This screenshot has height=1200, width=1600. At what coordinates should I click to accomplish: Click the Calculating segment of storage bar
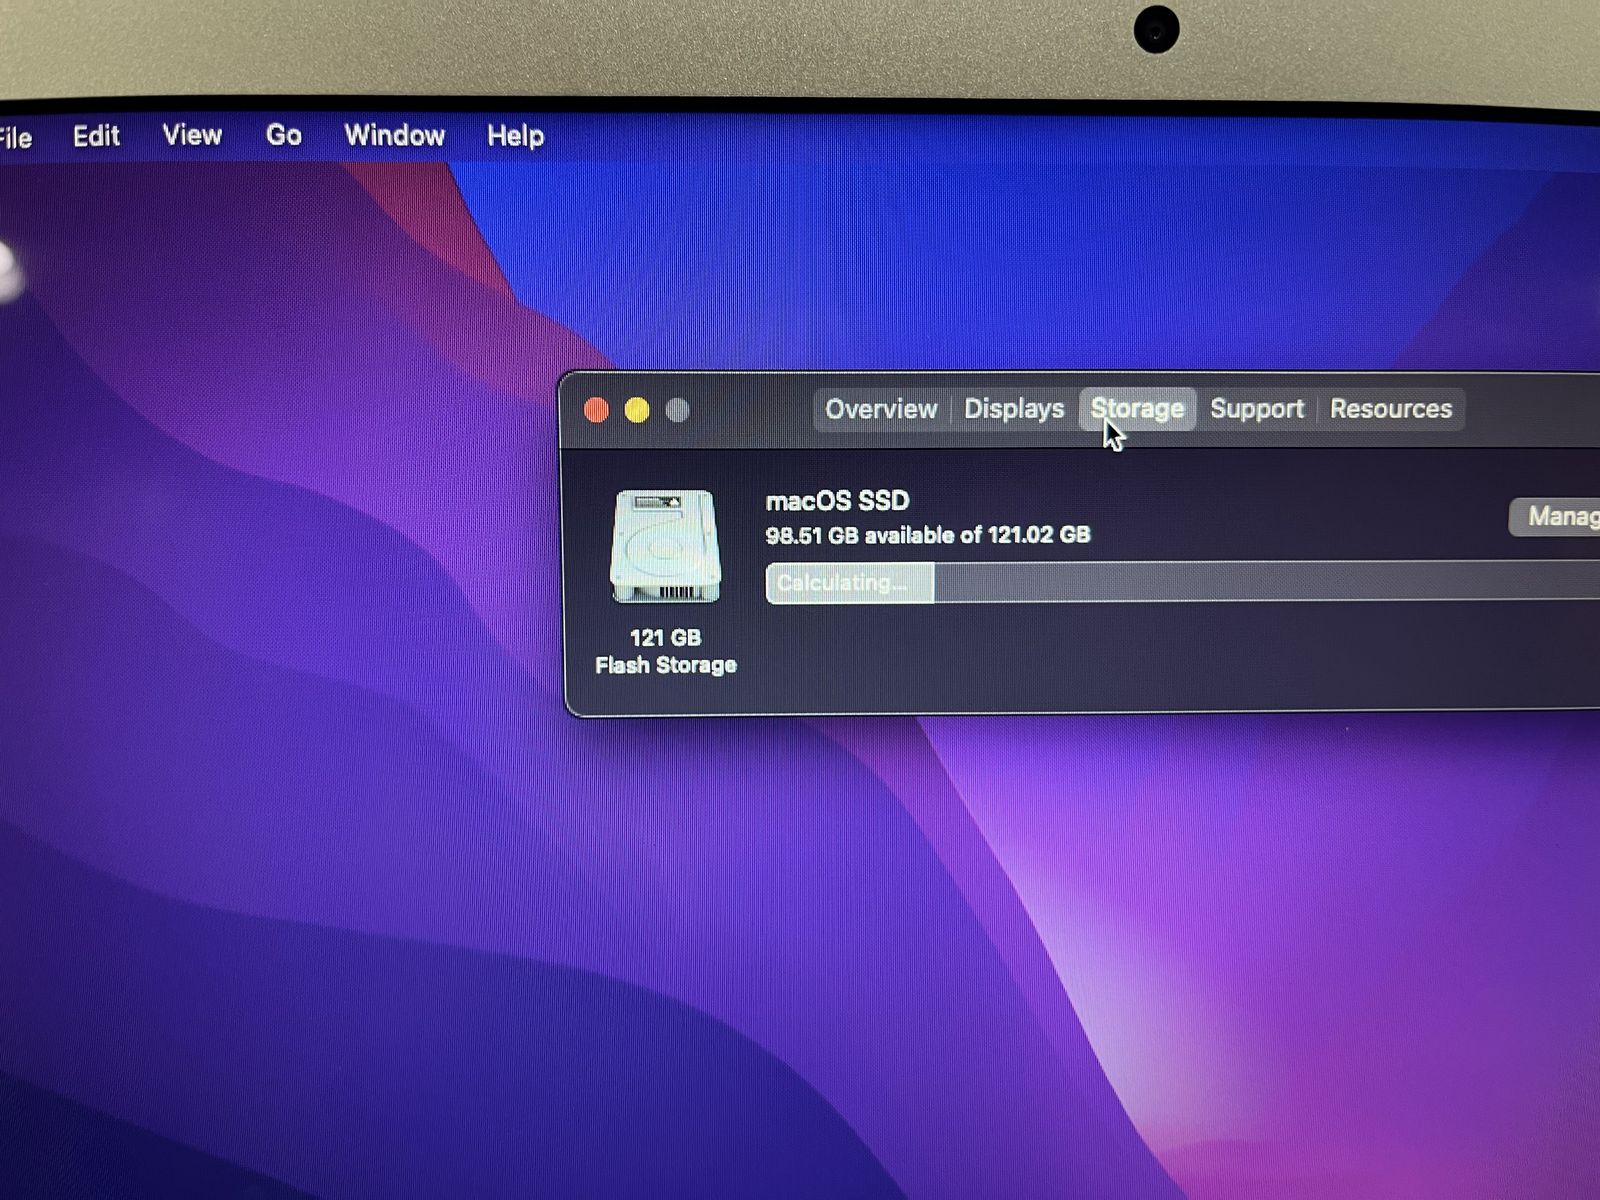tap(849, 584)
